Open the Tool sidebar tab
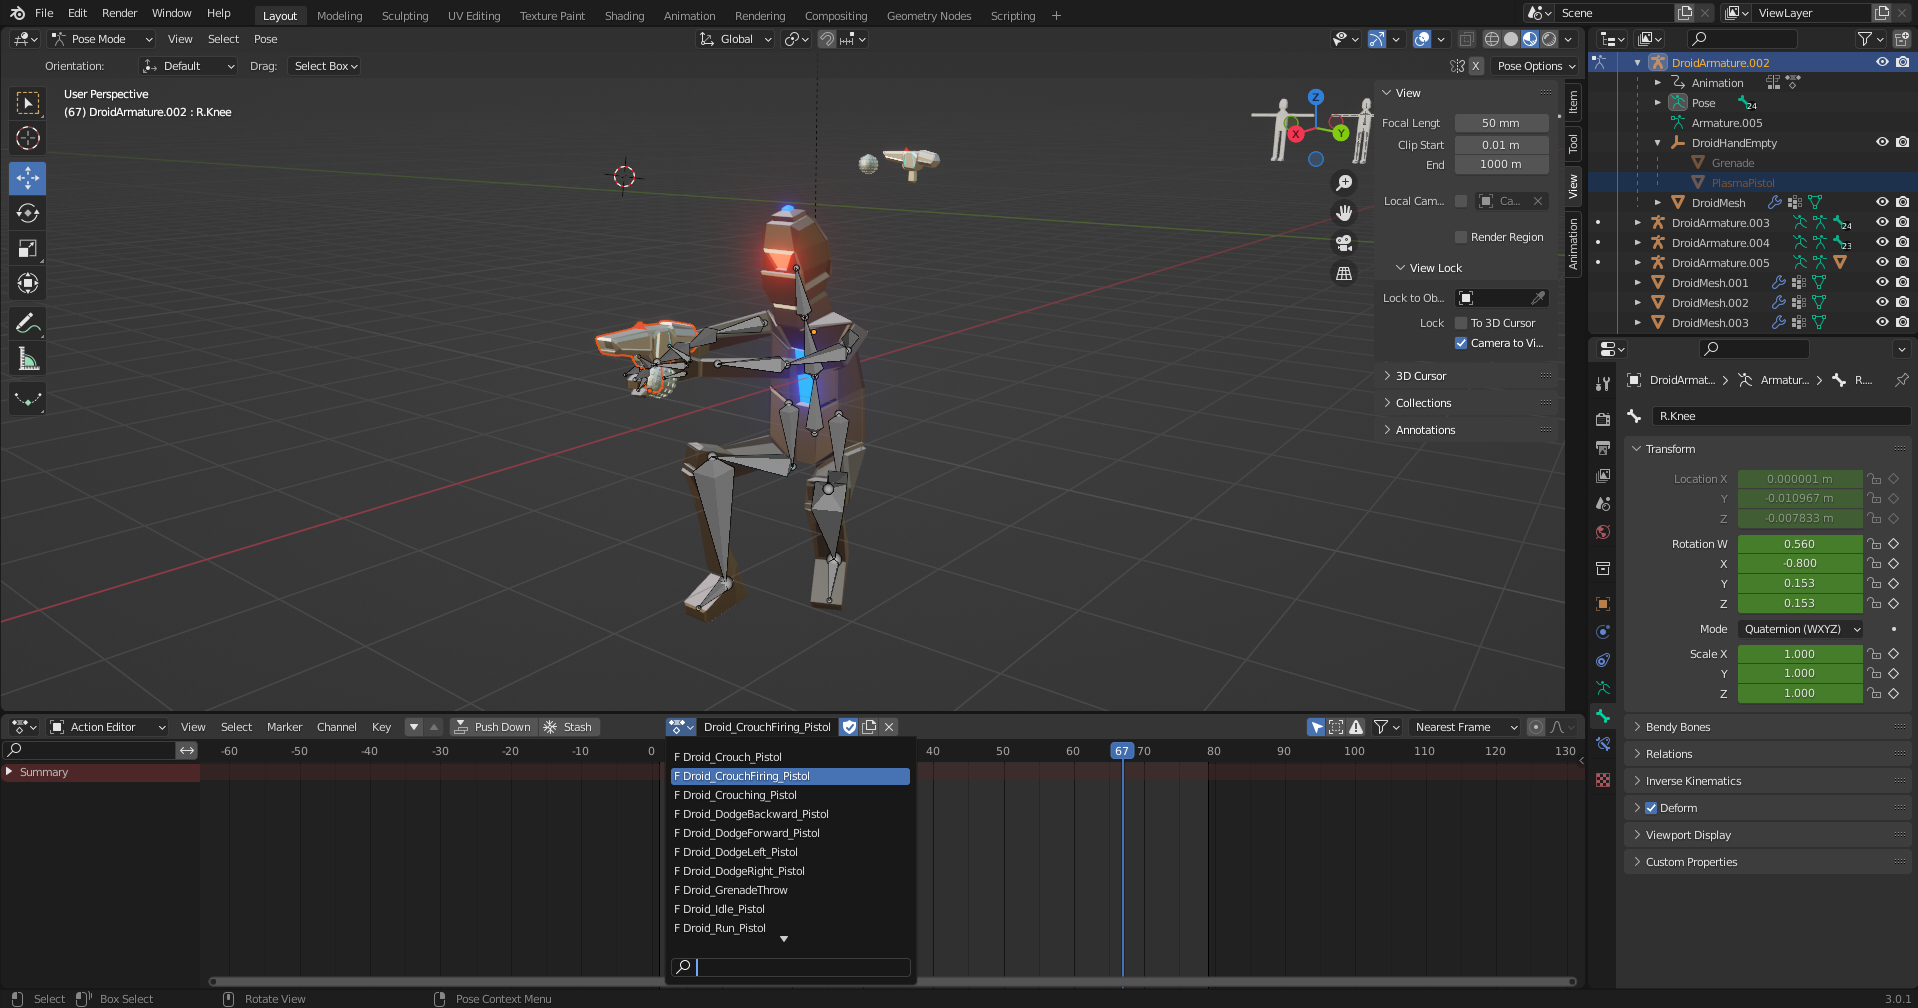This screenshot has height=1008, width=1918. 1573,144
